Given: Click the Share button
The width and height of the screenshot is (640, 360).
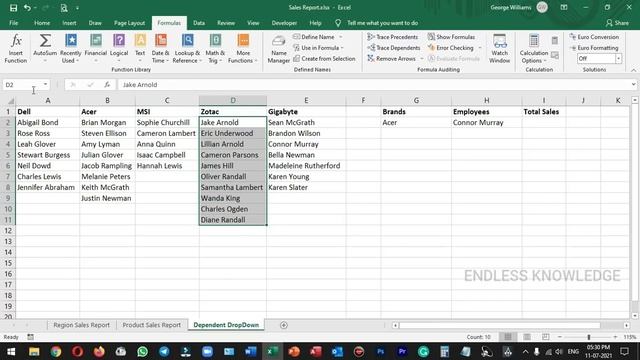Looking at the screenshot, I should 618,23.
